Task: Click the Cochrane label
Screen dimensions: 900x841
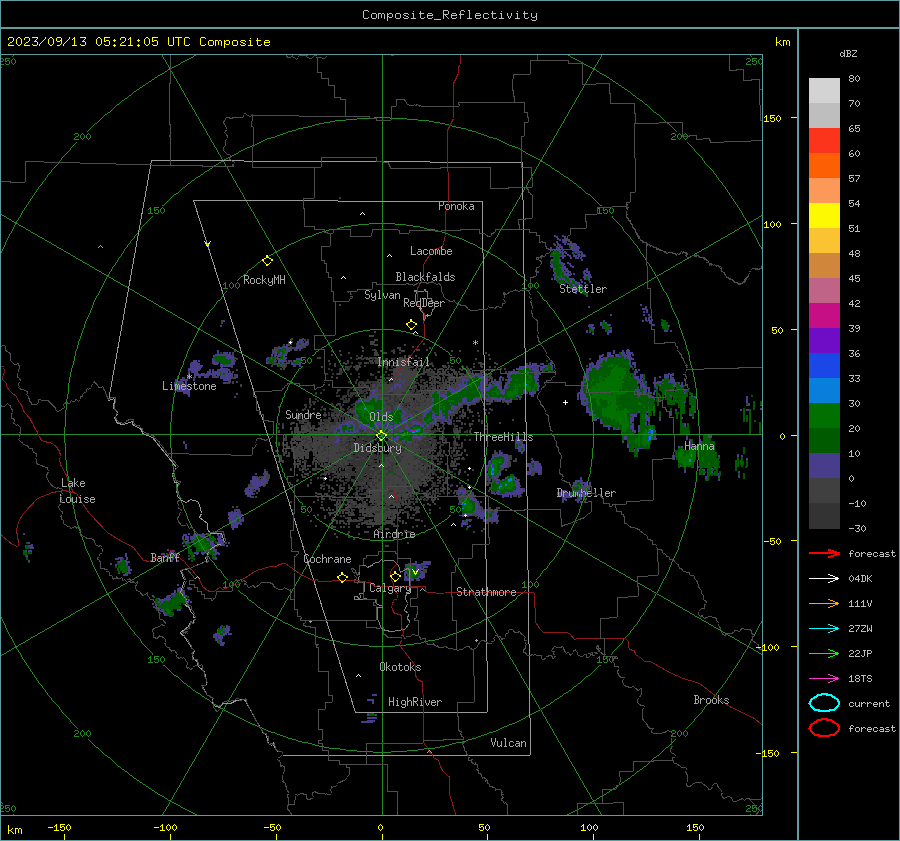Action: 327,559
